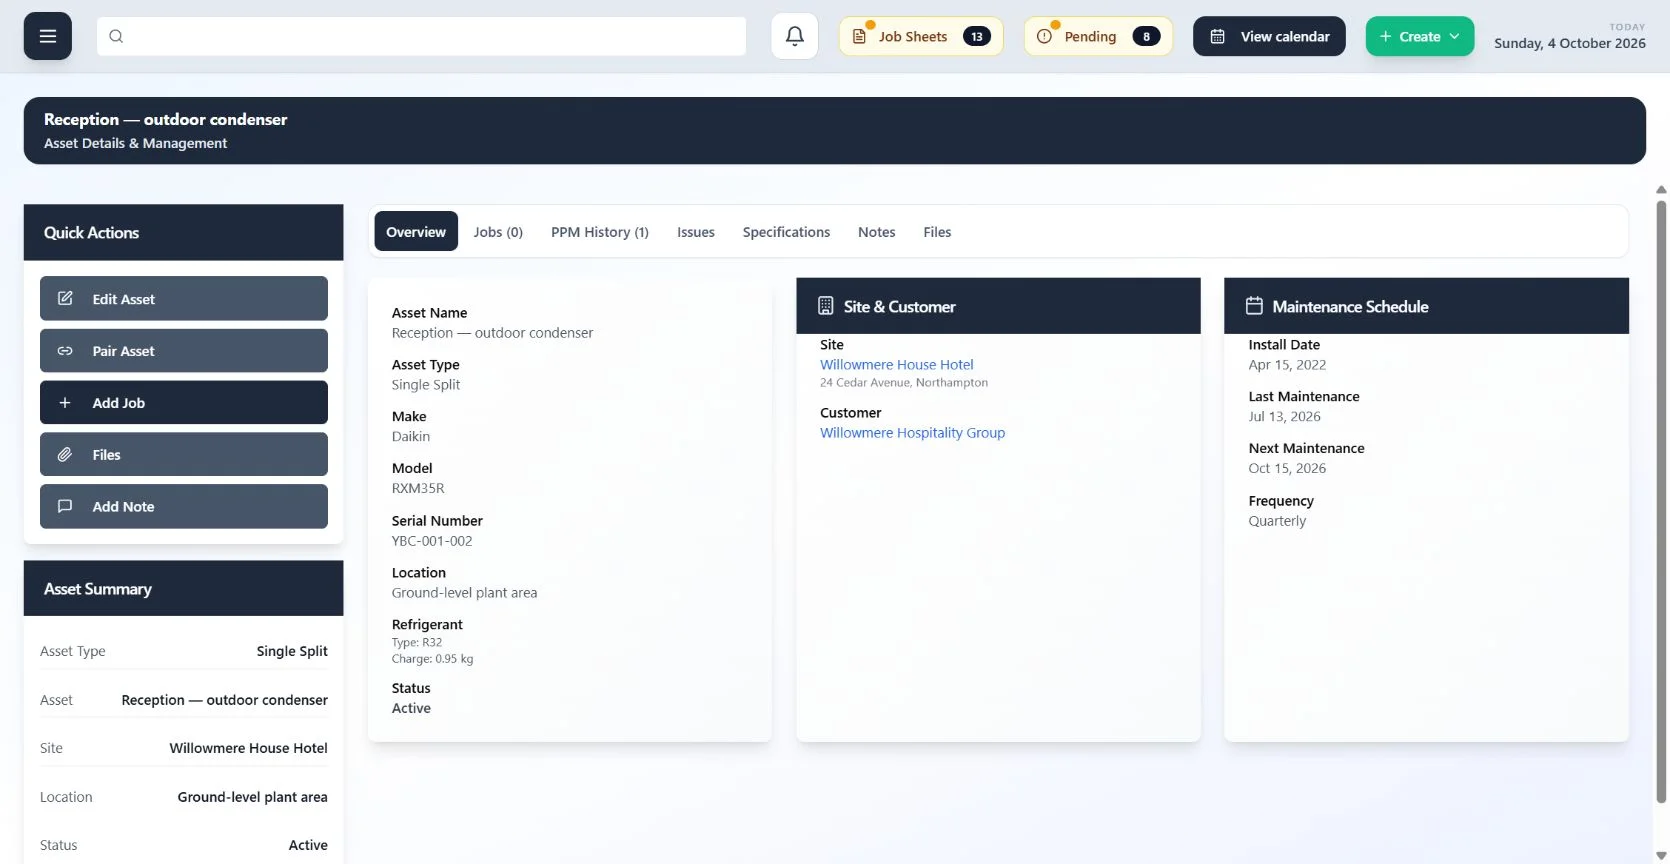This screenshot has width=1670, height=864.
Task: Click the Add Job plus icon
Action: click(65, 402)
